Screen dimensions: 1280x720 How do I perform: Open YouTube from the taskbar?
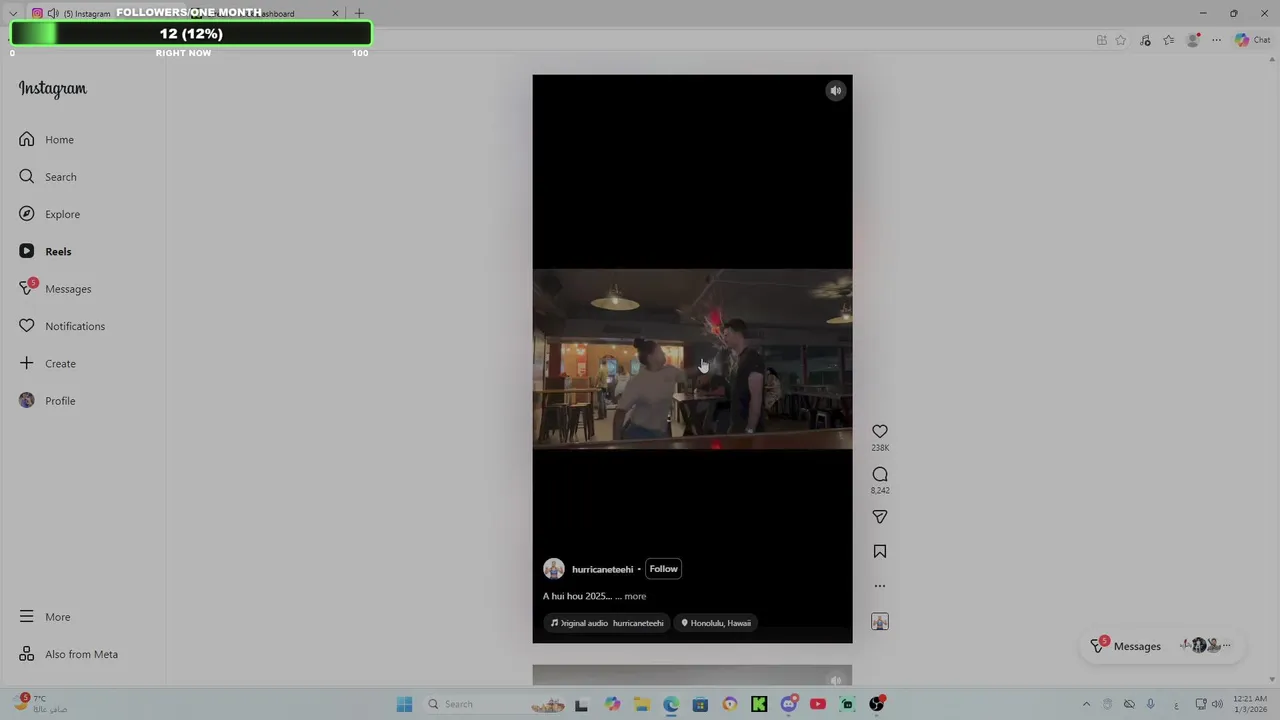[x=818, y=704]
